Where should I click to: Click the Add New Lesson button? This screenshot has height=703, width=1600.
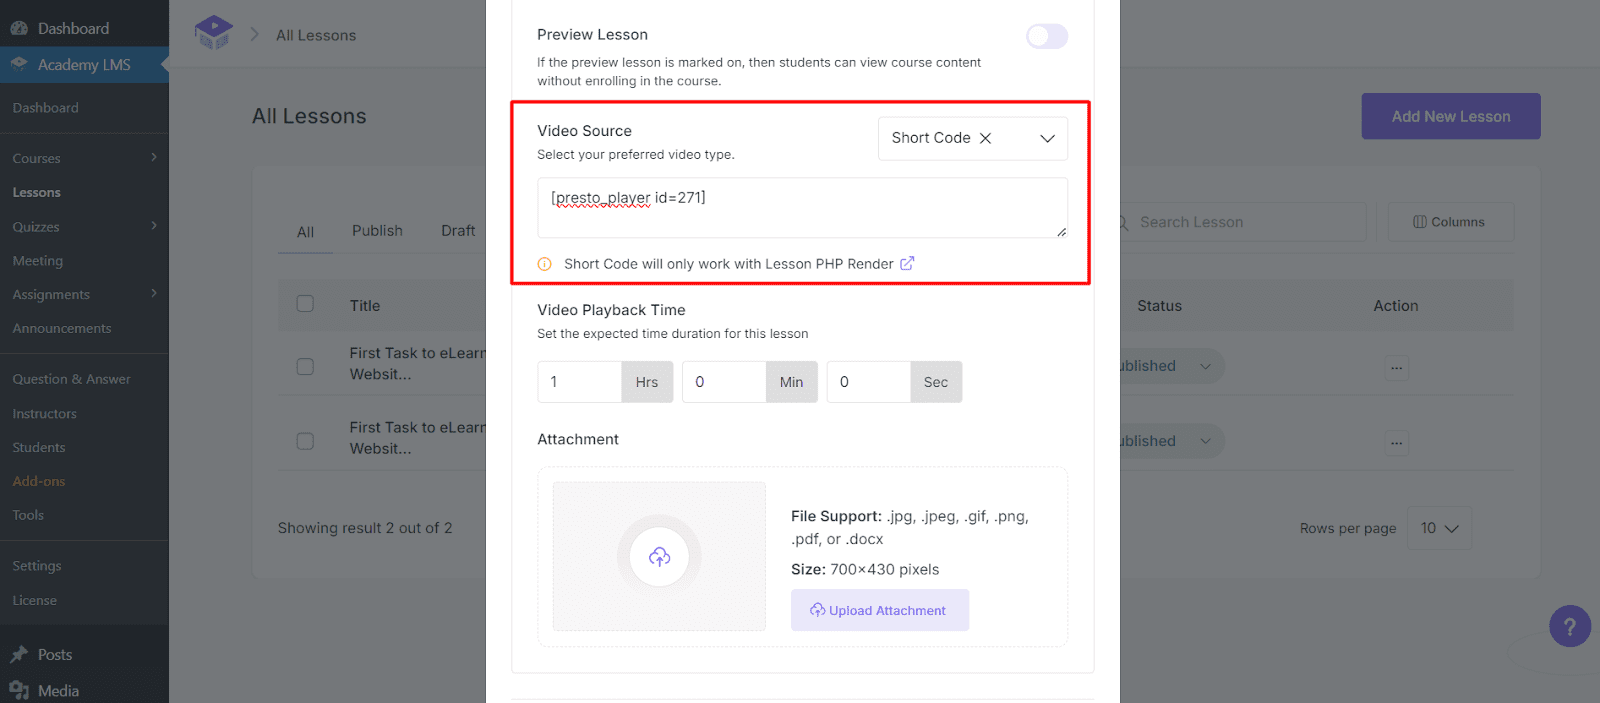pos(1449,116)
